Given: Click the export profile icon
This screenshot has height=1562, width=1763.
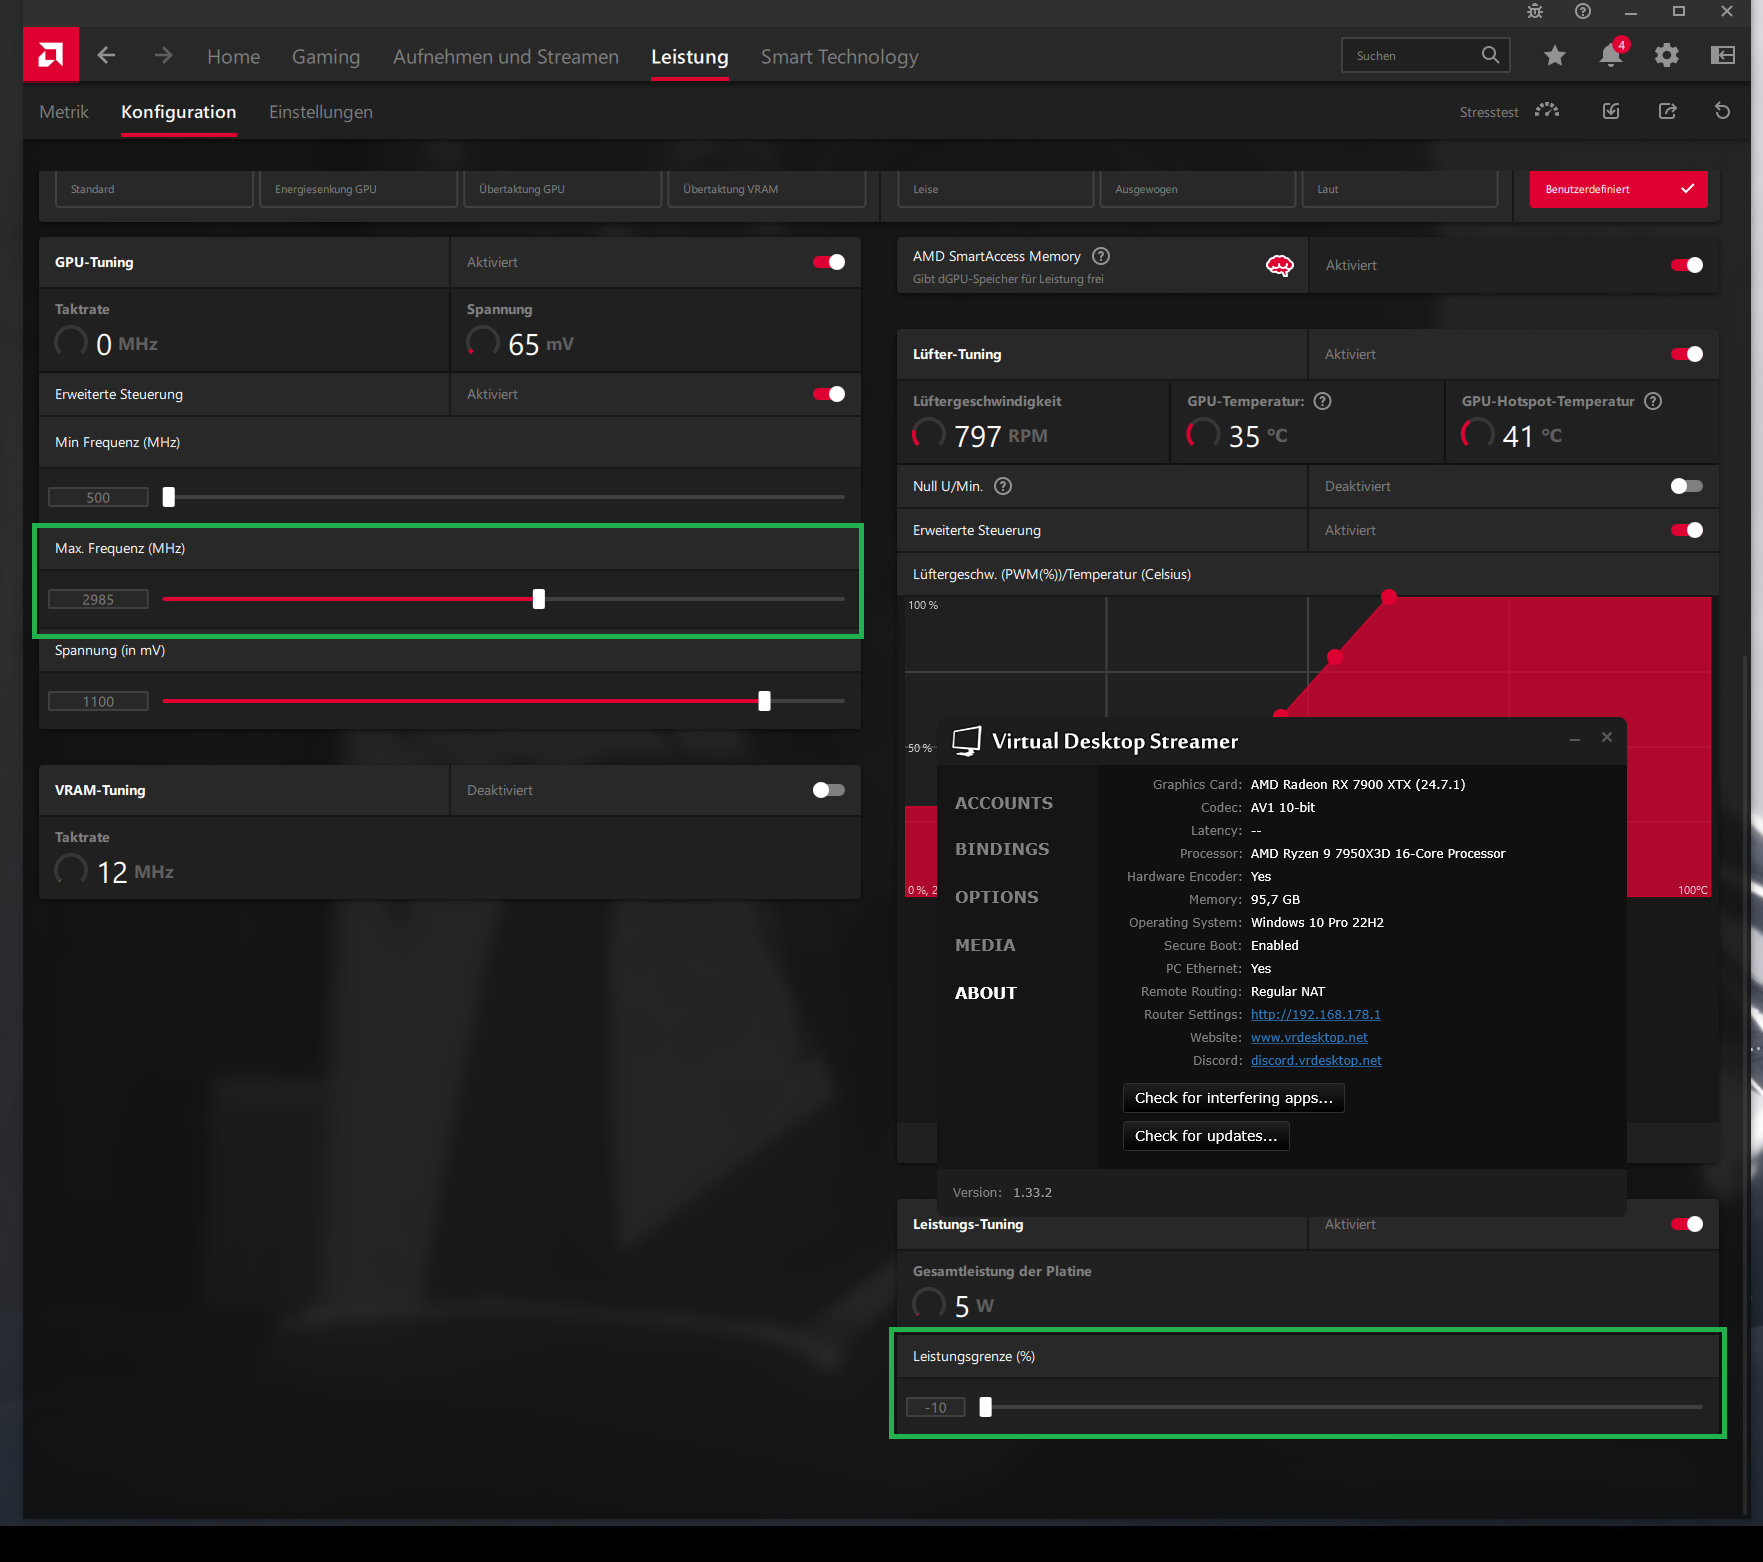Looking at the screenshot, I should pyautogui.click(x=1667, y=111).
